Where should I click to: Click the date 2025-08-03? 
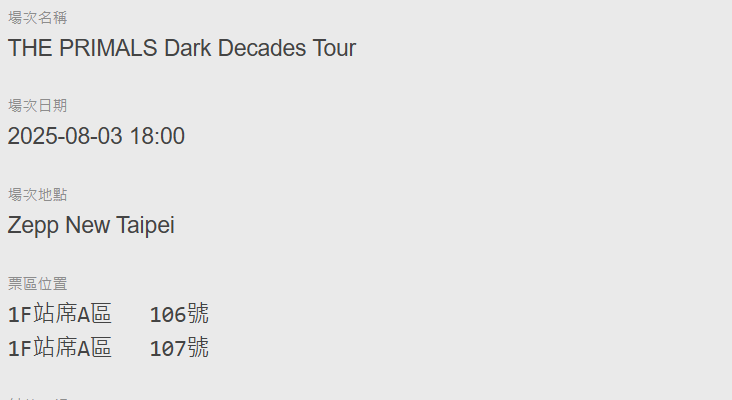click(65, 136)
